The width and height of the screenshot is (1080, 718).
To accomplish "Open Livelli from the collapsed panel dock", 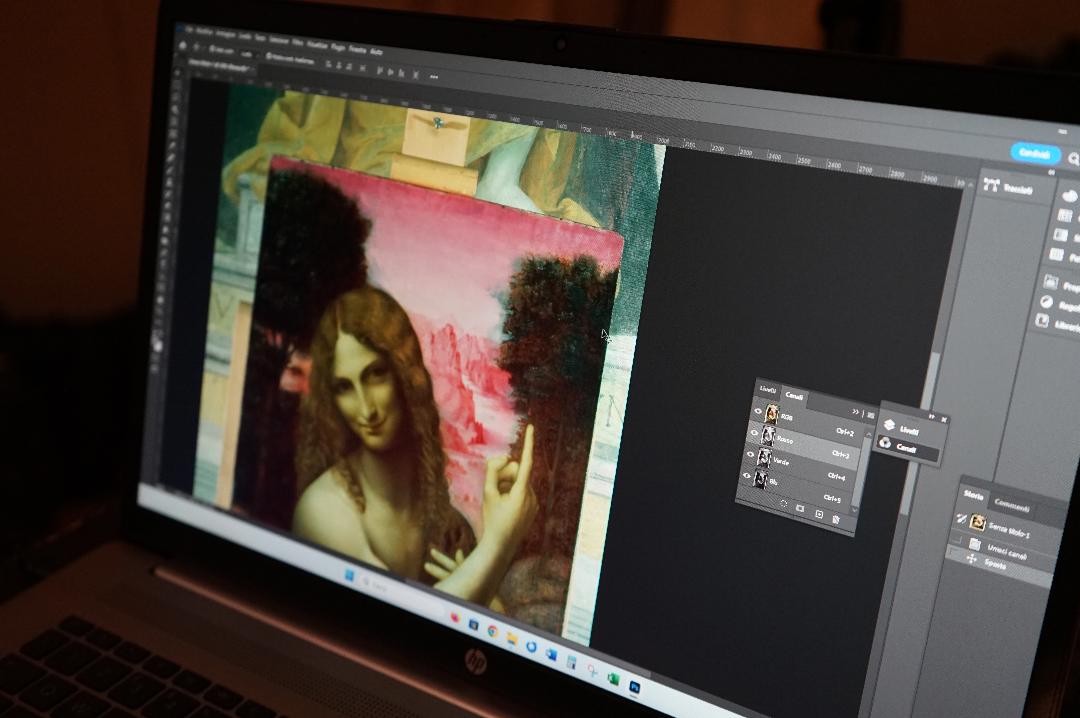I will click(x=901, y=428).
